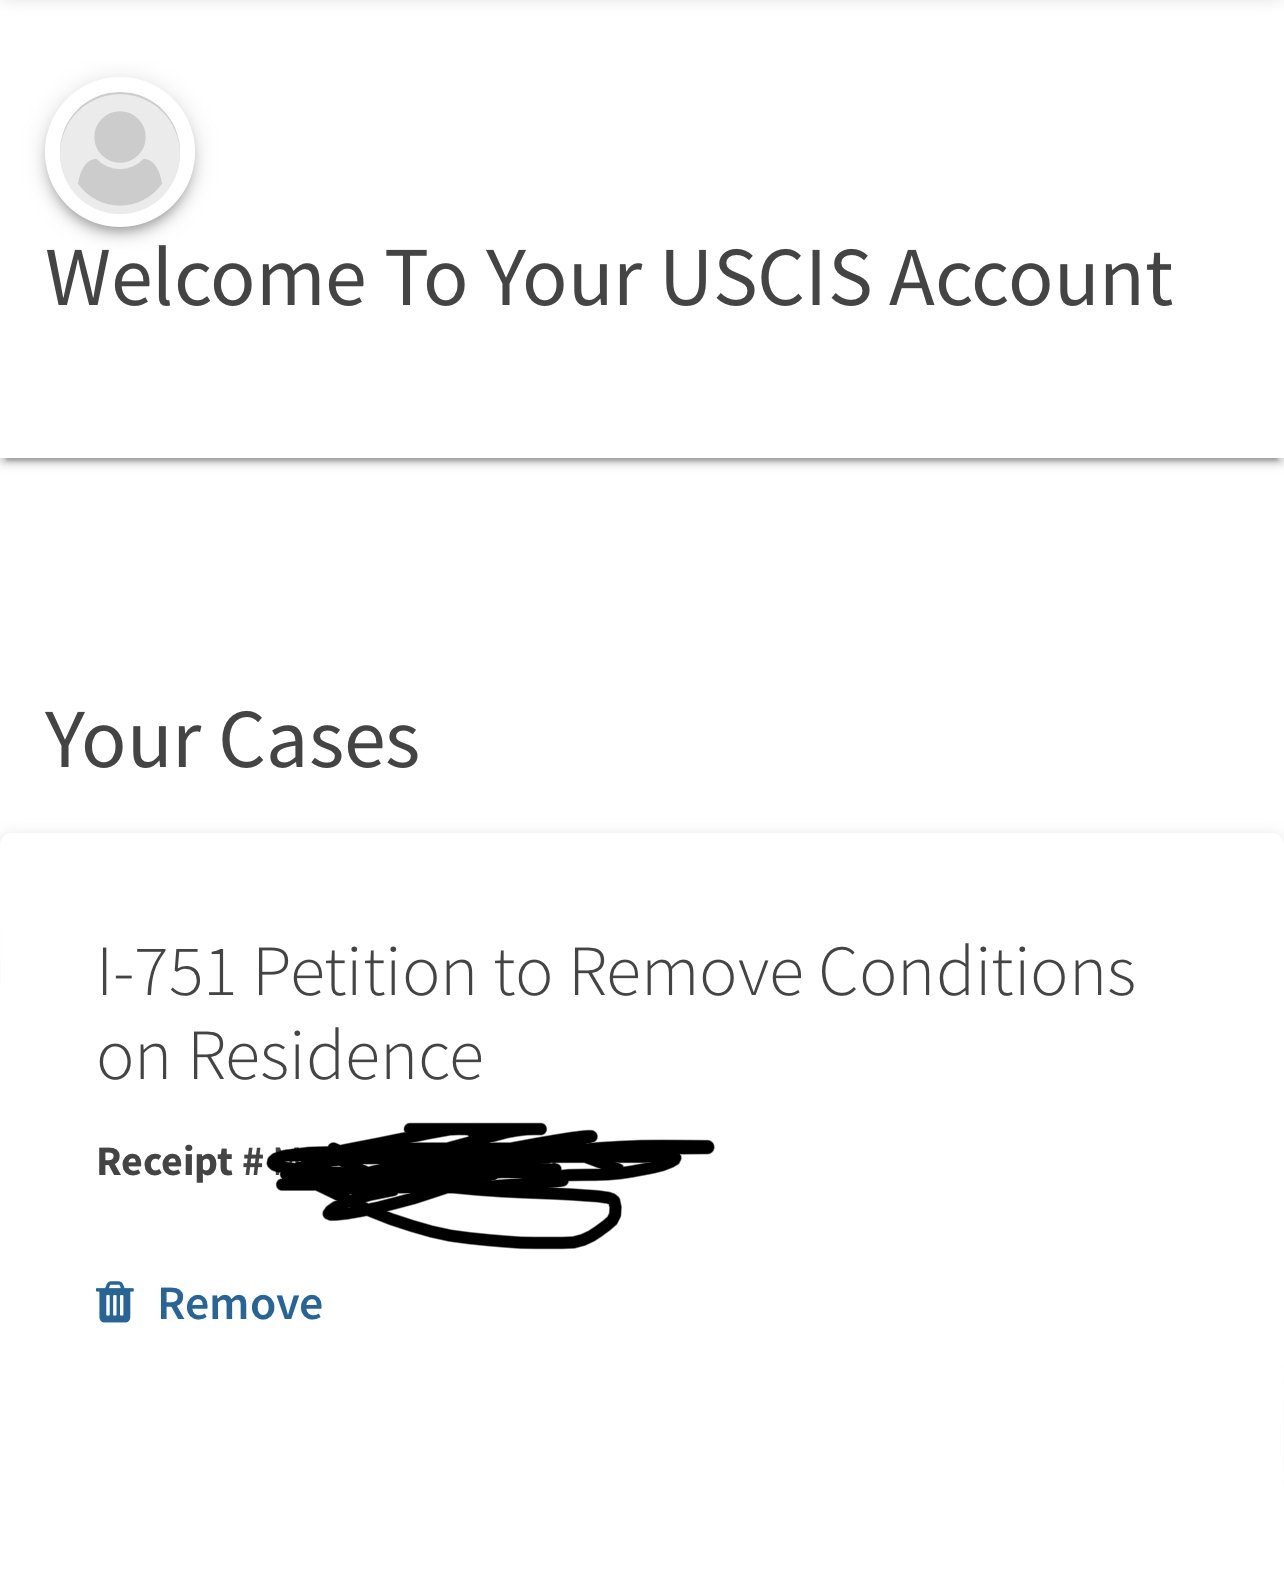Click the word 'Welcome' in the heading
This screenshot has height=1584, width=1284.
tap(206, 277)
